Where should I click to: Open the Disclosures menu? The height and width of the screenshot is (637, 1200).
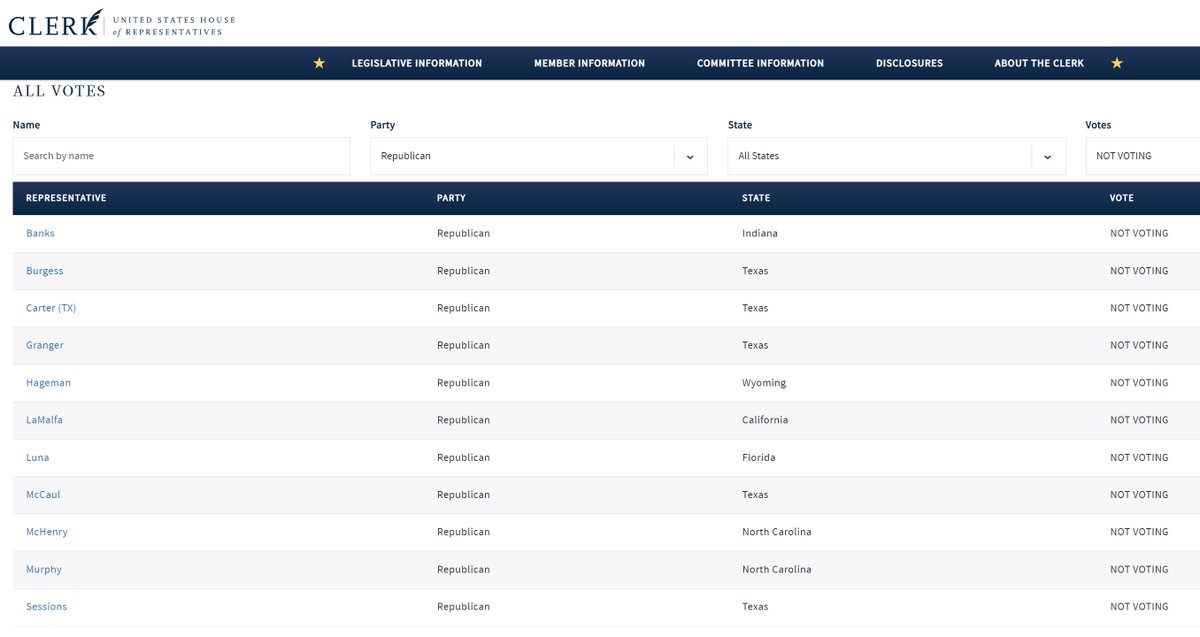[909, 63]
